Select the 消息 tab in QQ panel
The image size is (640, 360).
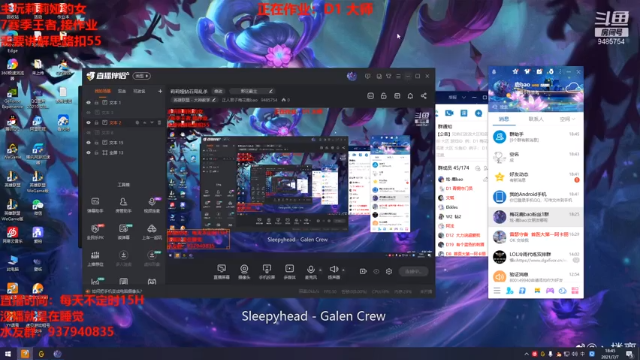coord(504,119)
